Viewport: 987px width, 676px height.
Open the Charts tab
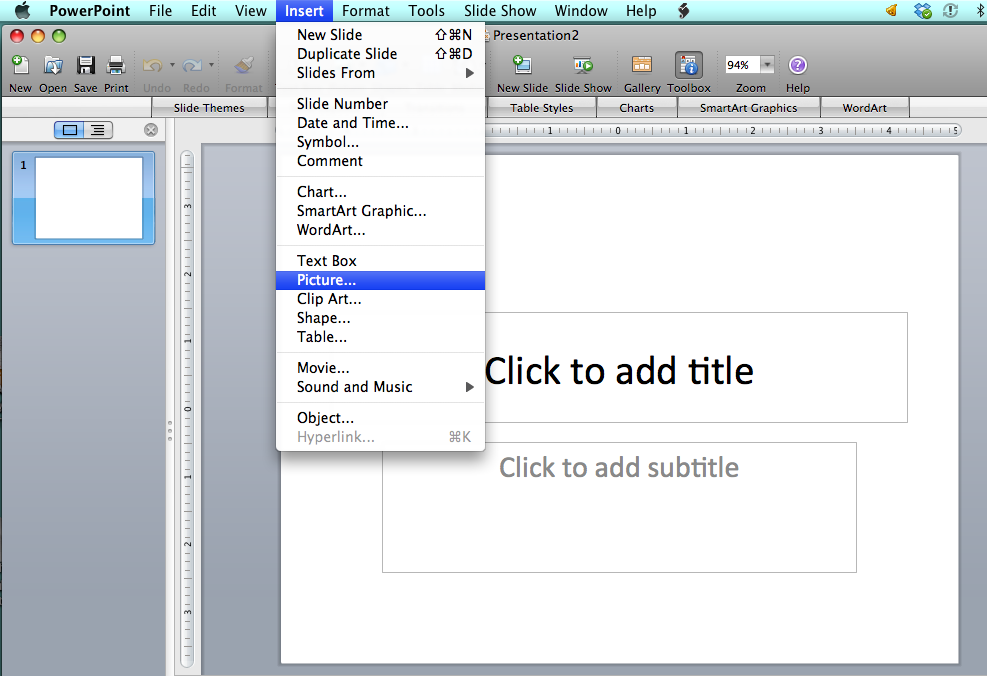tap(636, 108)
